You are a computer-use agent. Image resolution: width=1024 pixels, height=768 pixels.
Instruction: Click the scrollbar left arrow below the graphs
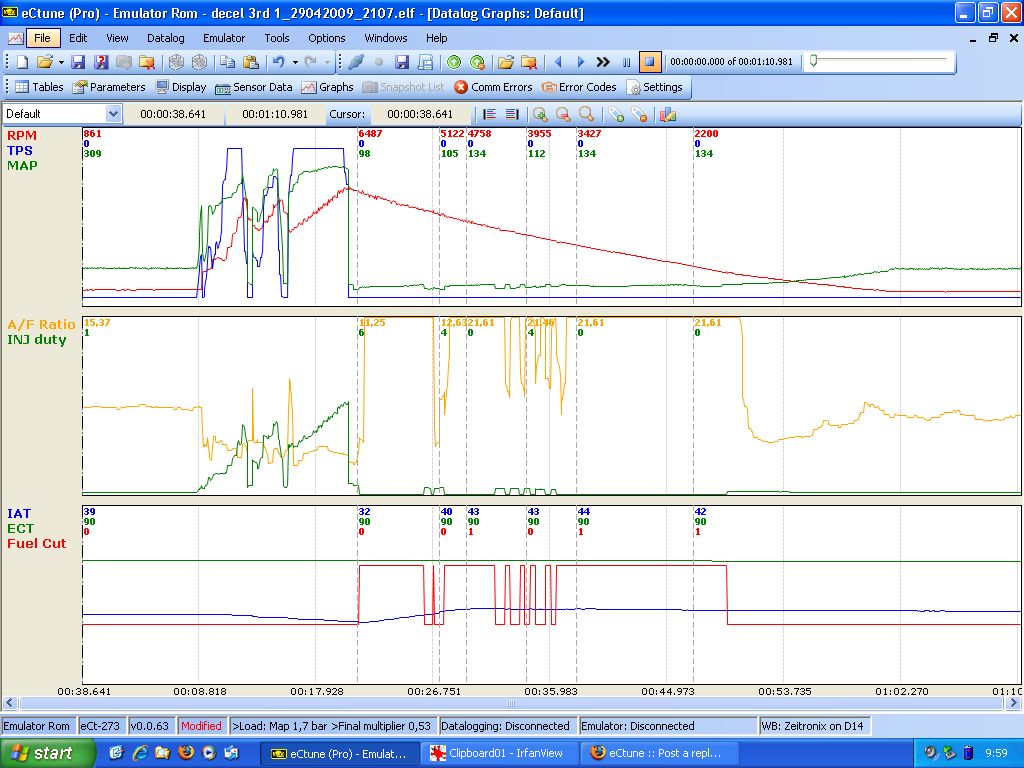[x=9, y=703]
